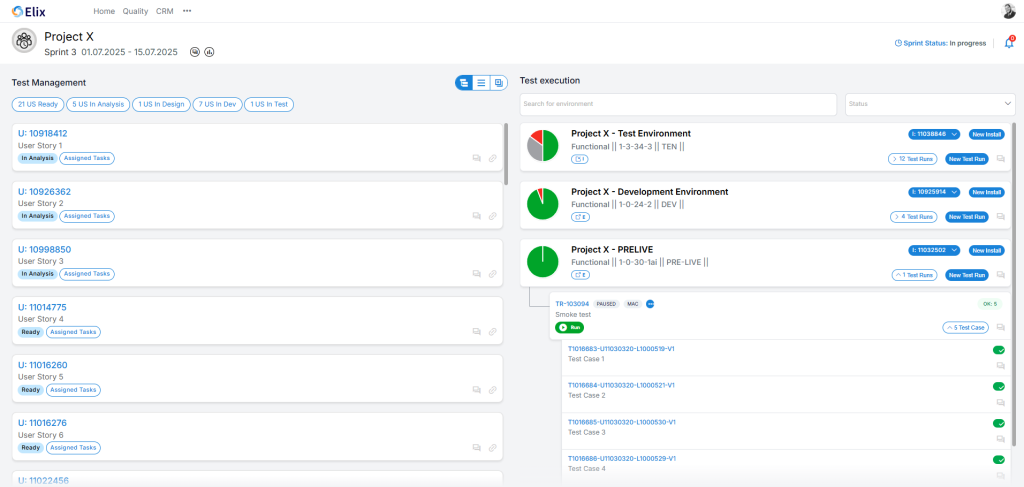
Task: Click the Elix logo
Action: tap(29, 11)
